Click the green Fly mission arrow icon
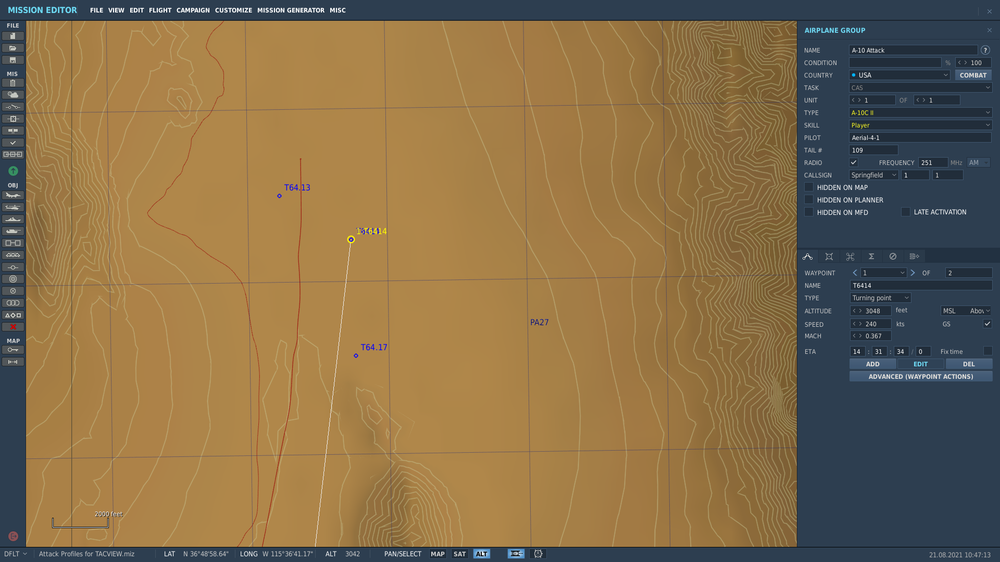1000x562 pixels. click(x=13, y=171)
